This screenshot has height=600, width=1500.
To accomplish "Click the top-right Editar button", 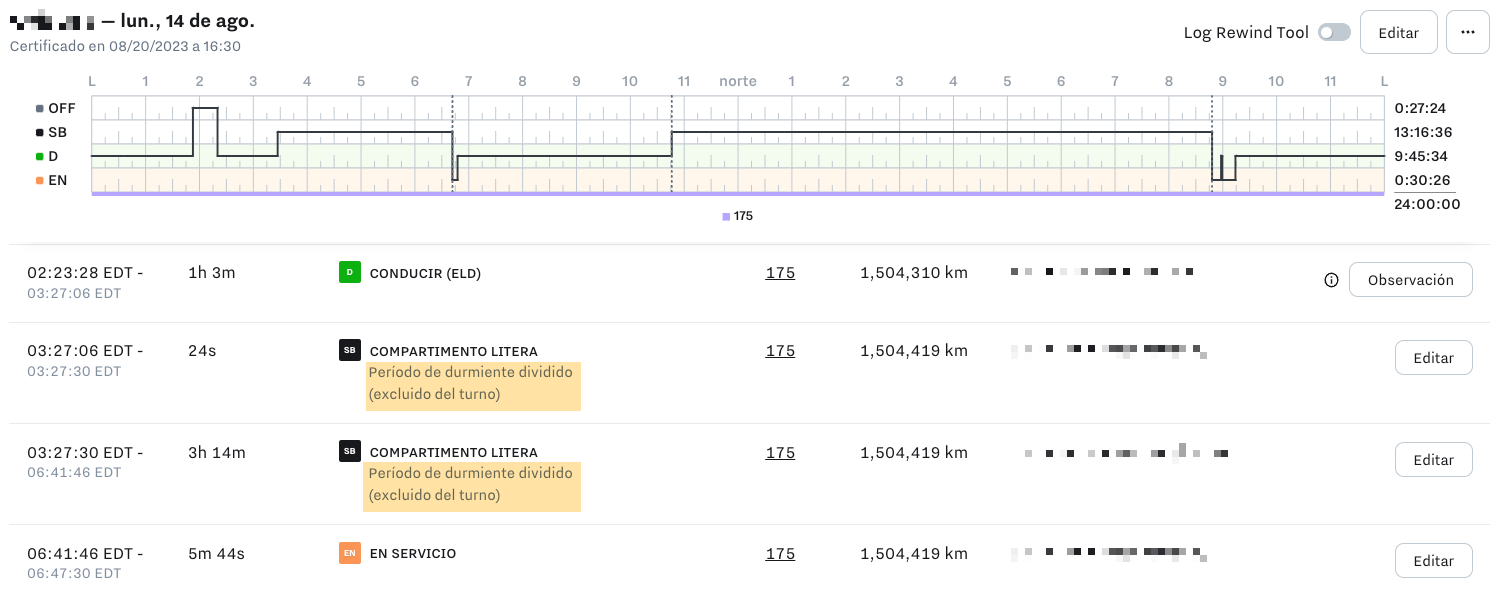I will click(x=1398, y=32).
